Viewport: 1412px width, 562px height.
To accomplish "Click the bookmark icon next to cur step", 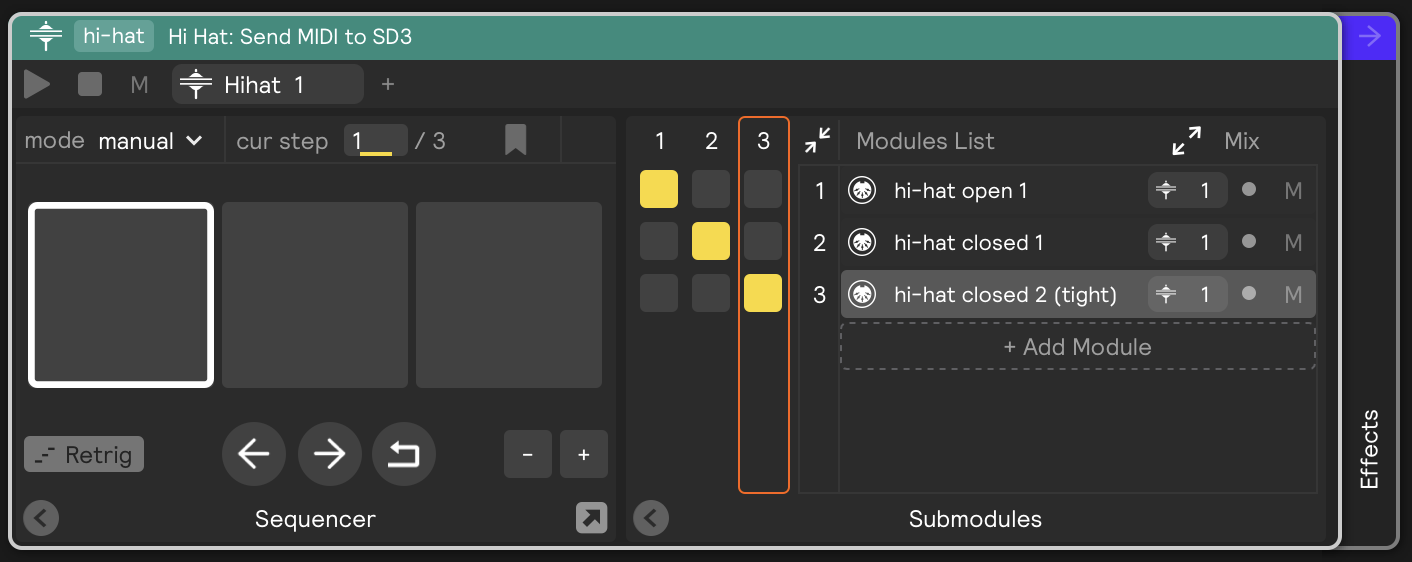I will point(515,141).
